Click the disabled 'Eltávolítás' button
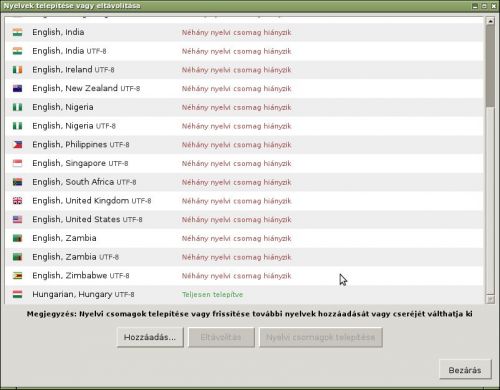This screenshot has width=500, height=390. point(221,337)
